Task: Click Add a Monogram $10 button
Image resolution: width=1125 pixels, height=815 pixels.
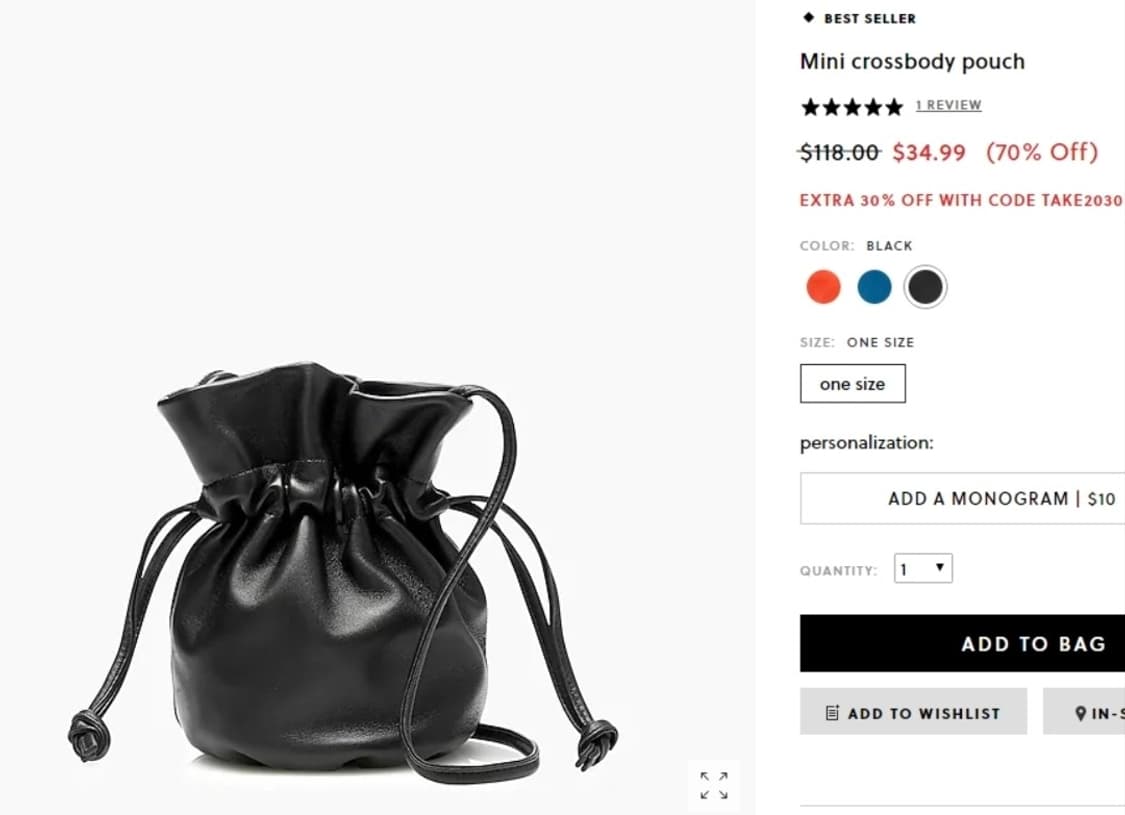Action: (962, 499)
